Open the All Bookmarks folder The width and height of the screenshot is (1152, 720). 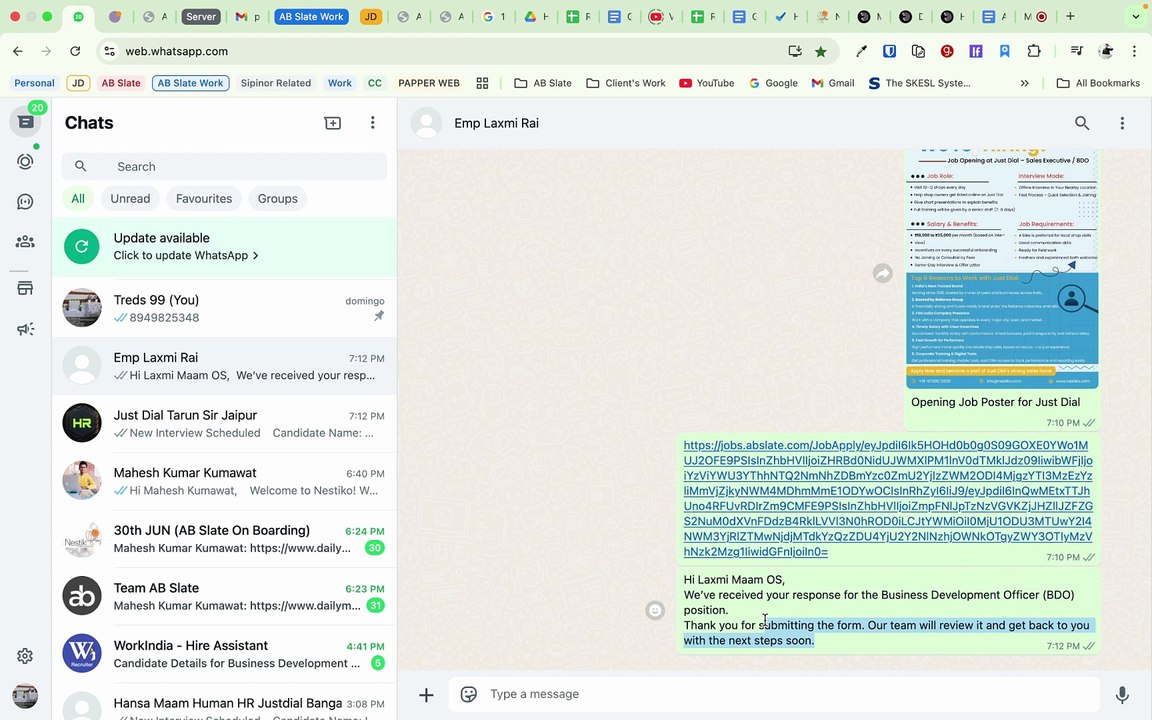[1098, 83]
